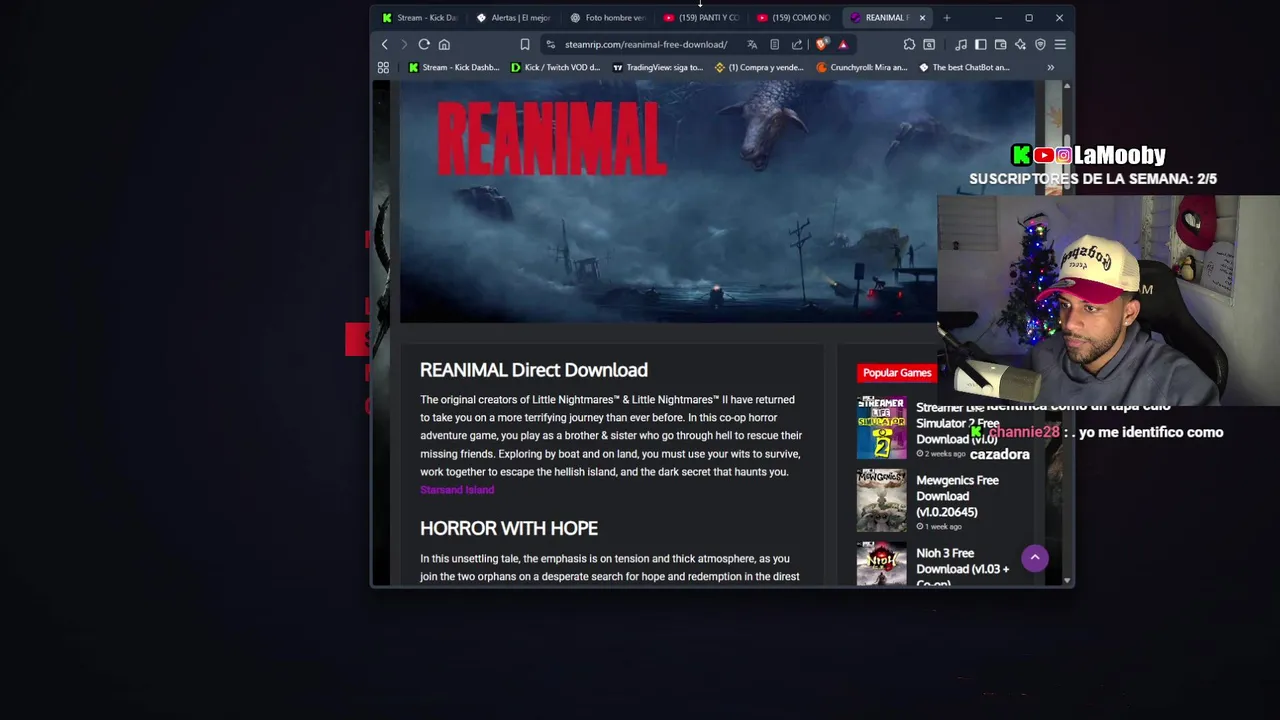Click the HORROR WITH HOPE heading
This screenshot has width=1280, height=720.
[x=509, y=528]
